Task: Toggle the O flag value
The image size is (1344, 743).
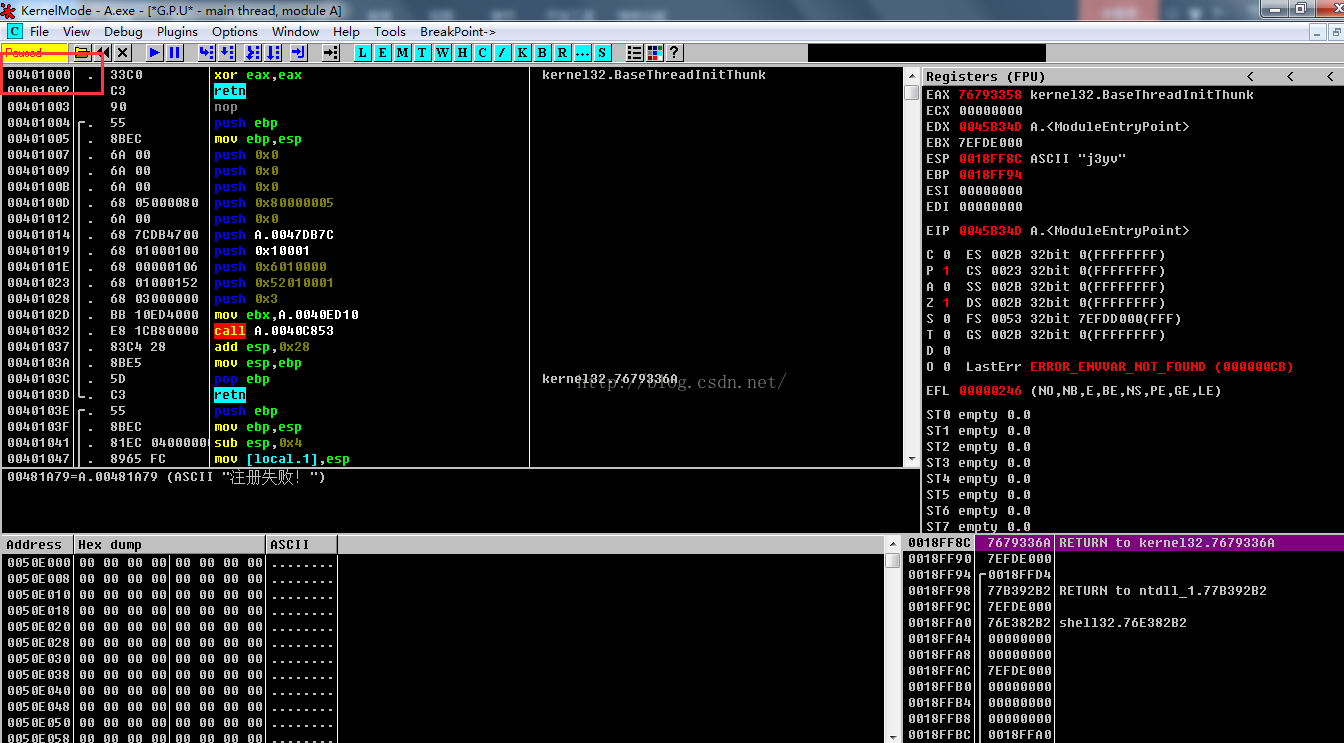Action: 946,367
